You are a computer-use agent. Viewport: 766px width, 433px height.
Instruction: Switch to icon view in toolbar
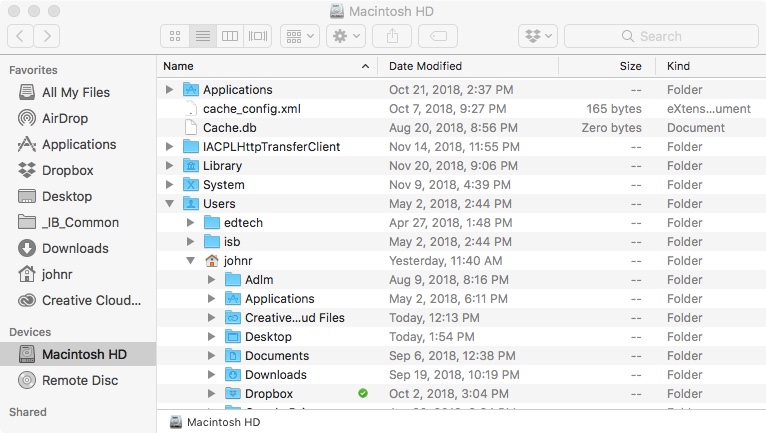(x=175, y=36)
